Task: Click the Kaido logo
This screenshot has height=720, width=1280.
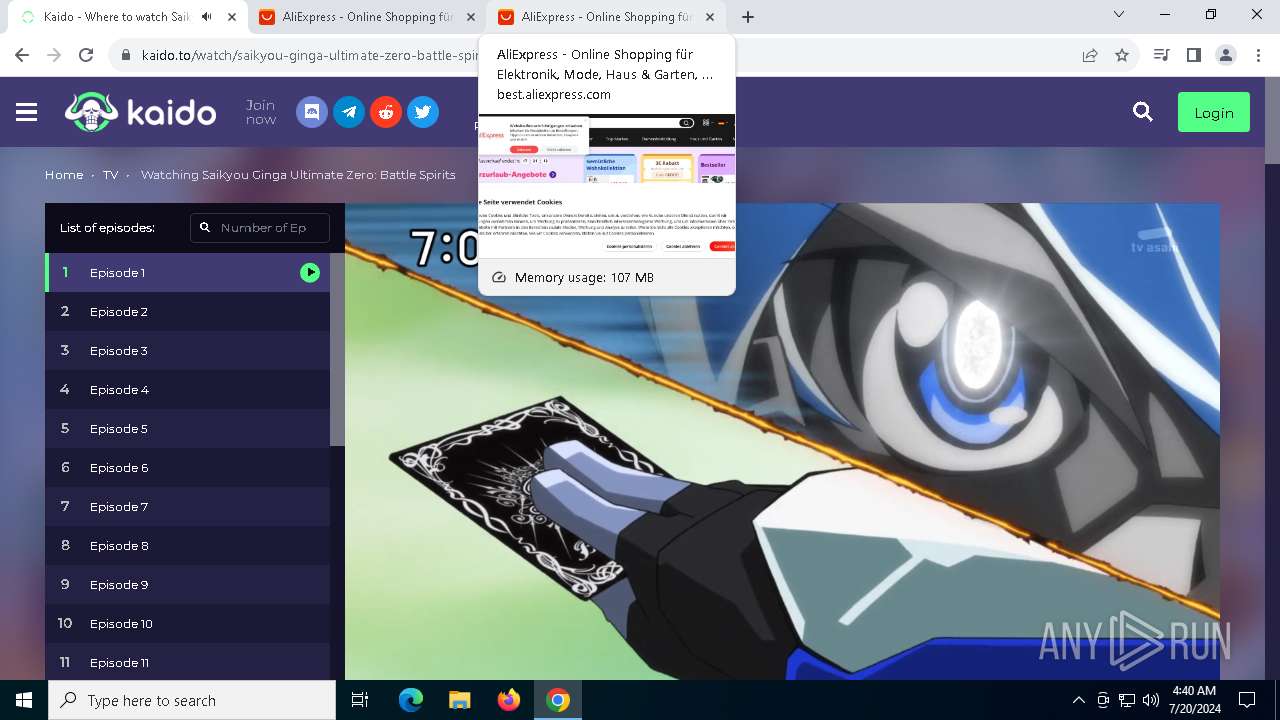Action: pyautogui.click(x=141, y=112)
